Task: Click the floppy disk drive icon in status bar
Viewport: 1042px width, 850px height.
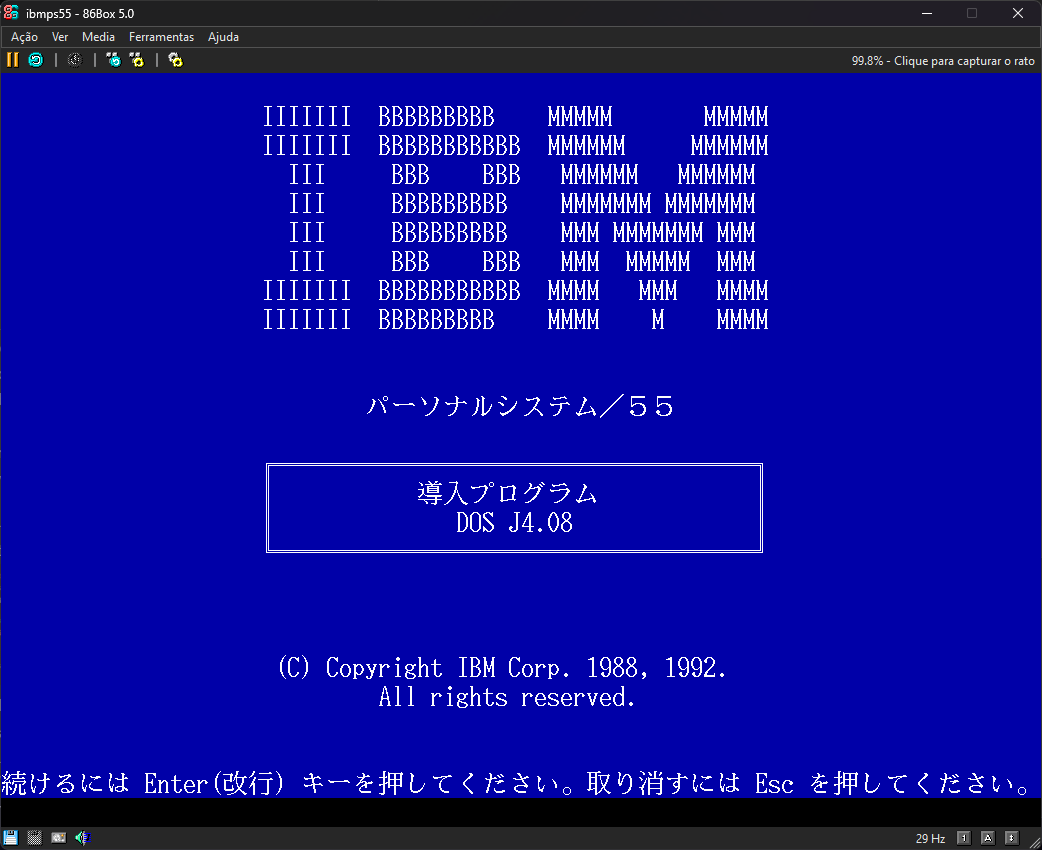Action: (x=11, y=837)
